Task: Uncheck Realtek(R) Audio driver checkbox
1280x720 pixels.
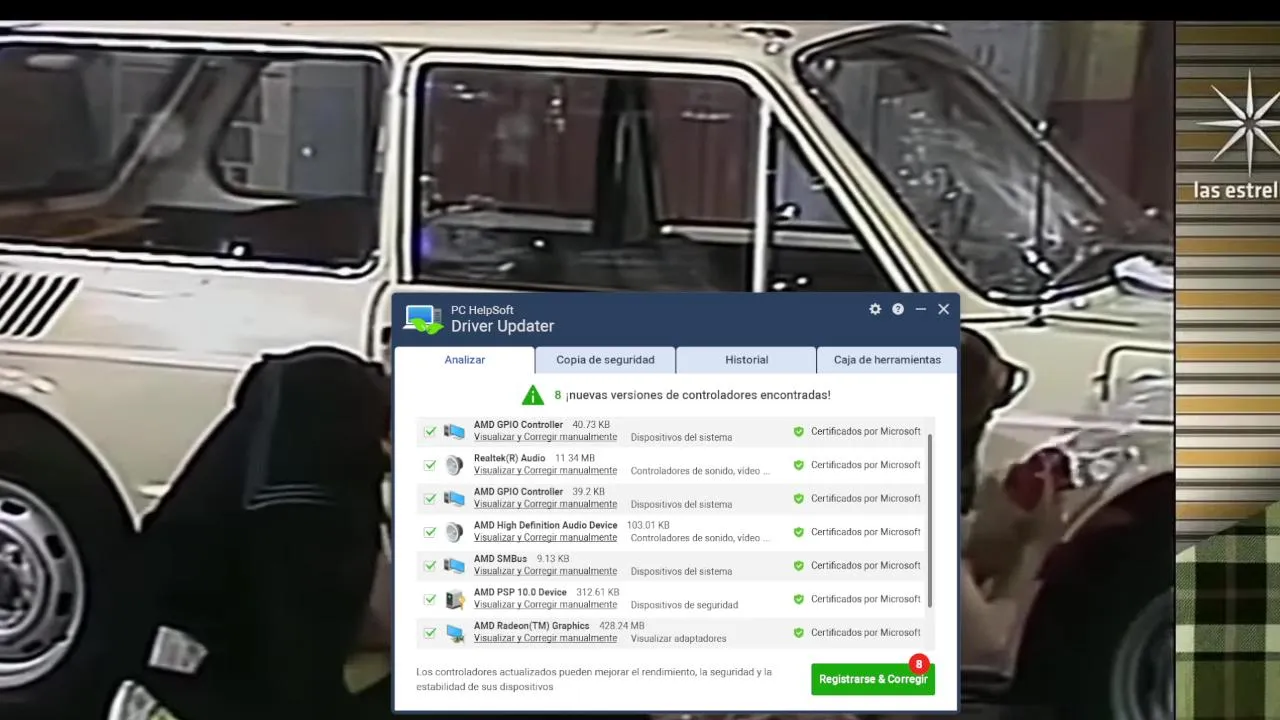Action: [x=430, y=465]
